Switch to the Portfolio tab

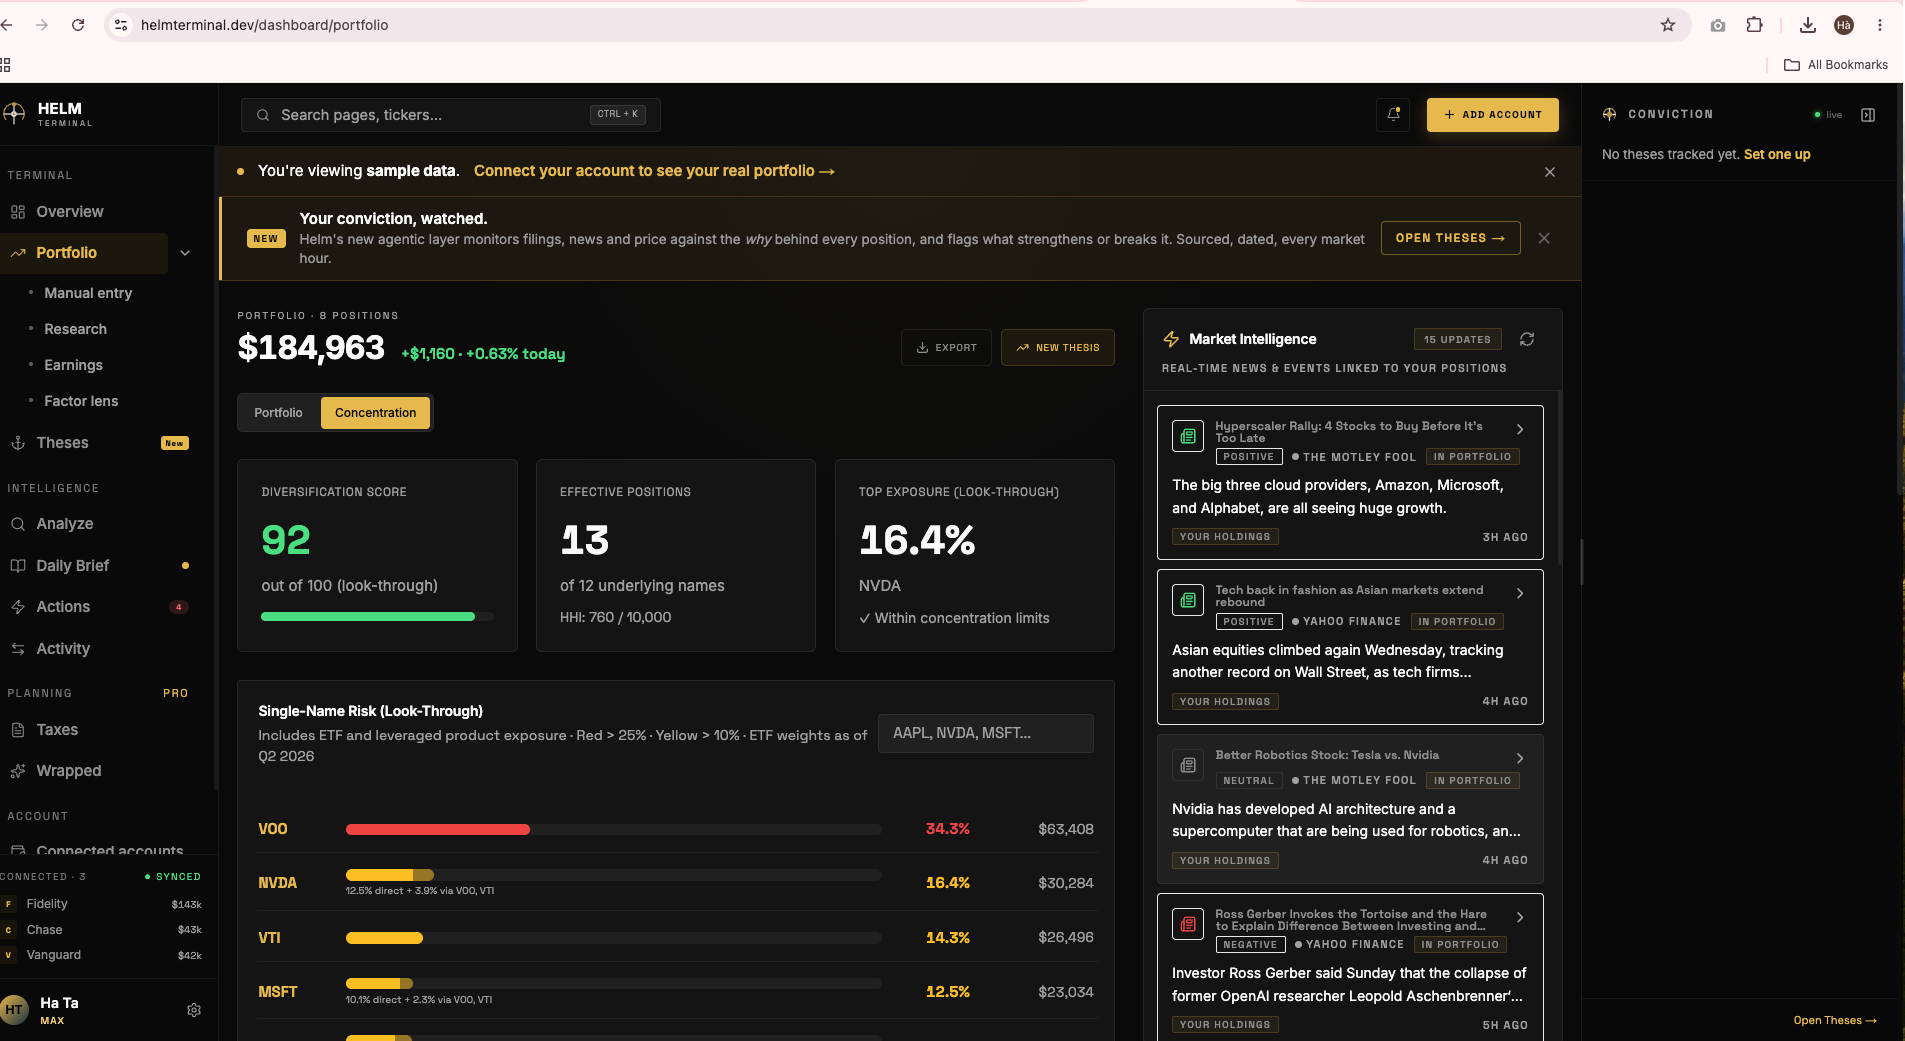coord(278,413)
